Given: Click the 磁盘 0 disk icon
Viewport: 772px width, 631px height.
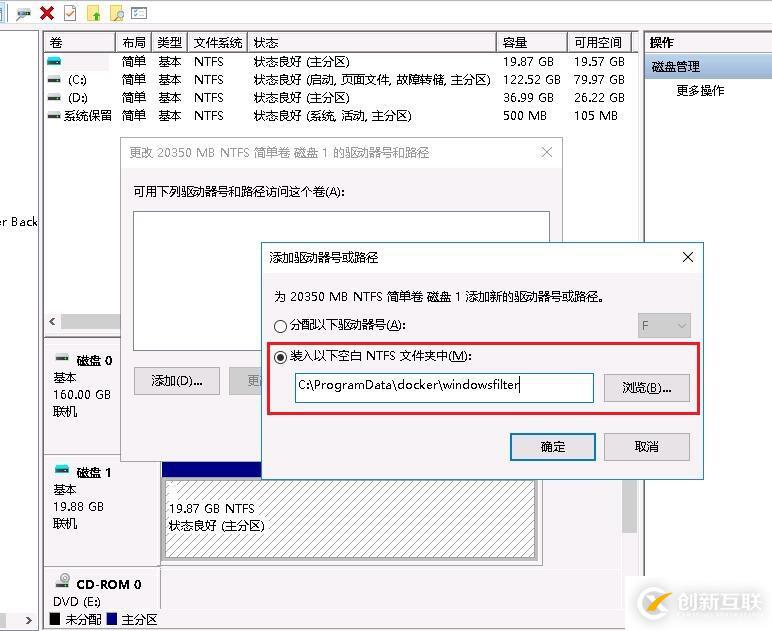Looking at the screenshot, I should (62, 358).
